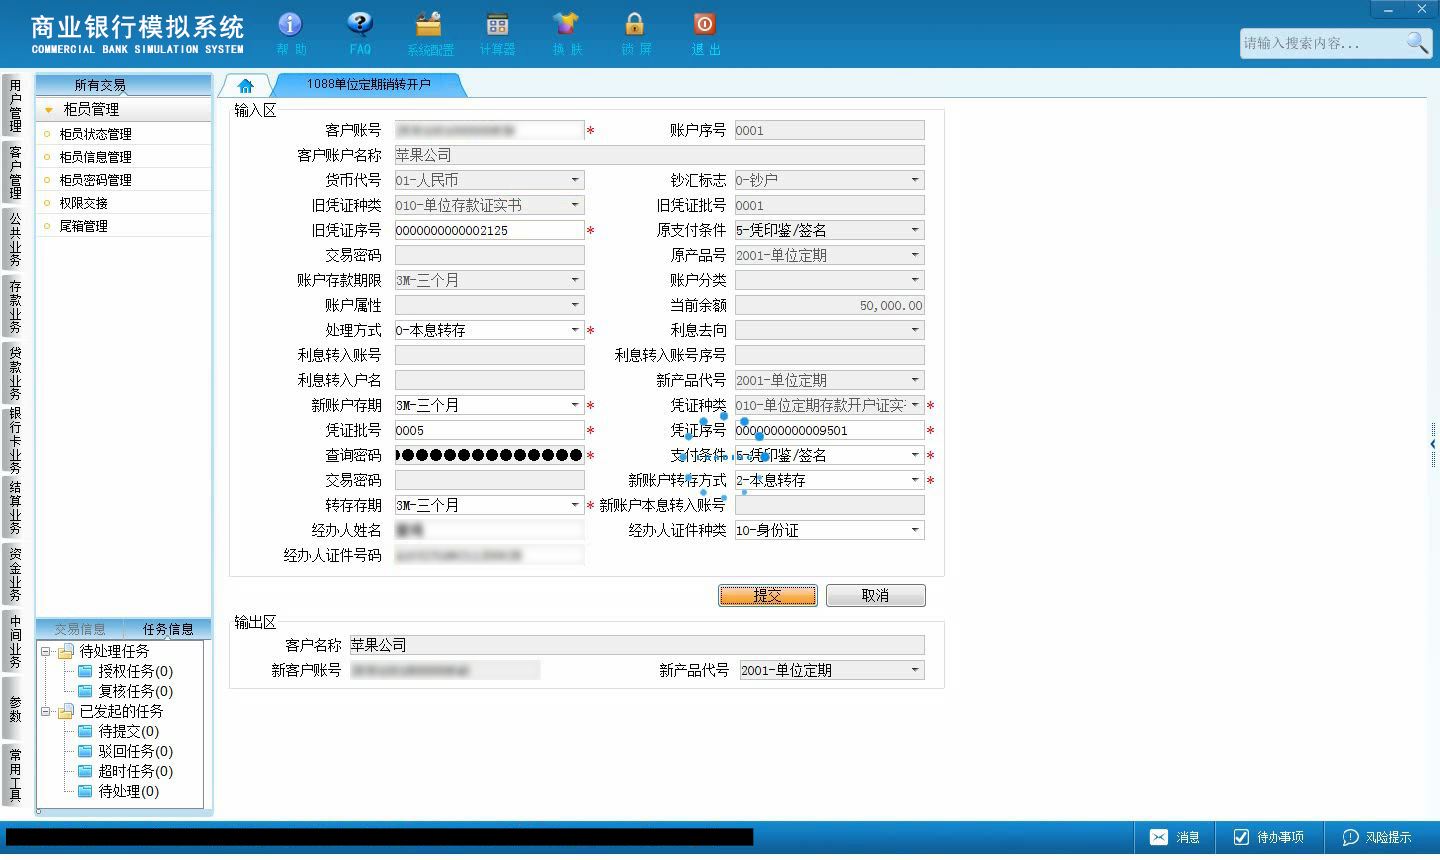Screen dimensions: 1440x860
Task: Open 权限交接 menu item
Action: [x=83, y=203]
